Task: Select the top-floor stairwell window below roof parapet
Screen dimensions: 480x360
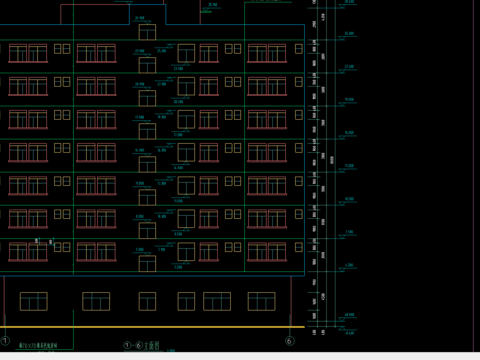Action: coord(147,32)
